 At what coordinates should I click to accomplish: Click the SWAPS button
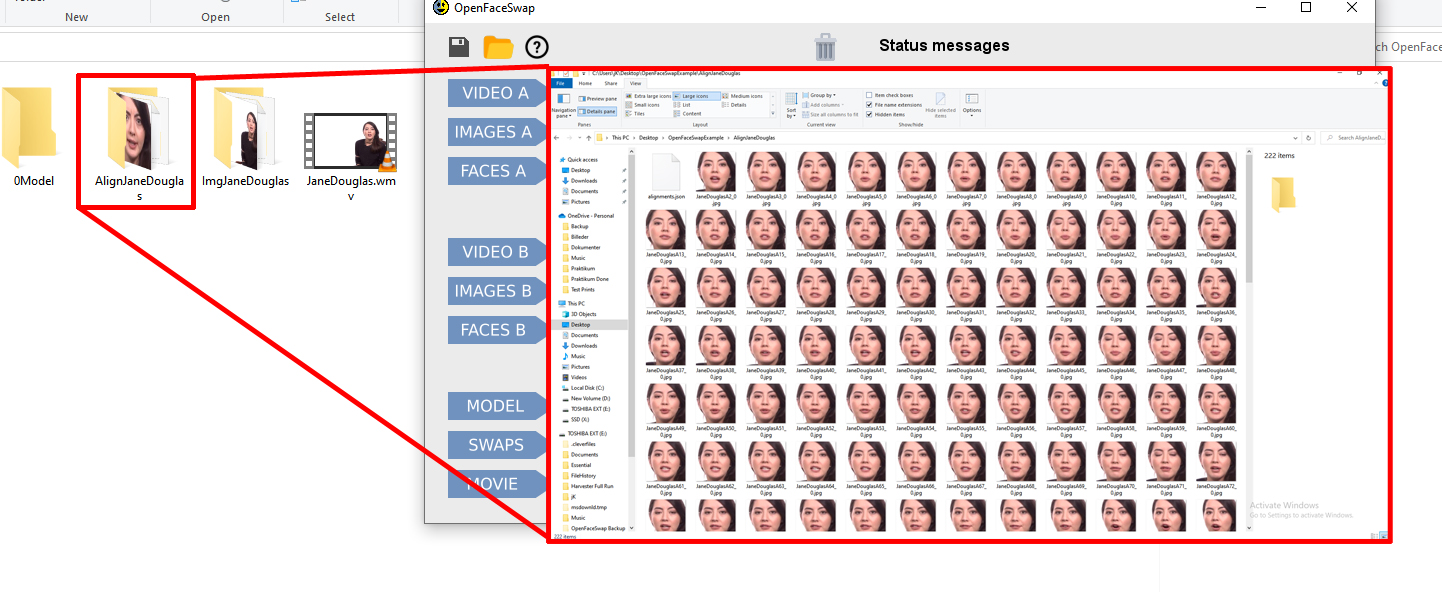point(496,445)
